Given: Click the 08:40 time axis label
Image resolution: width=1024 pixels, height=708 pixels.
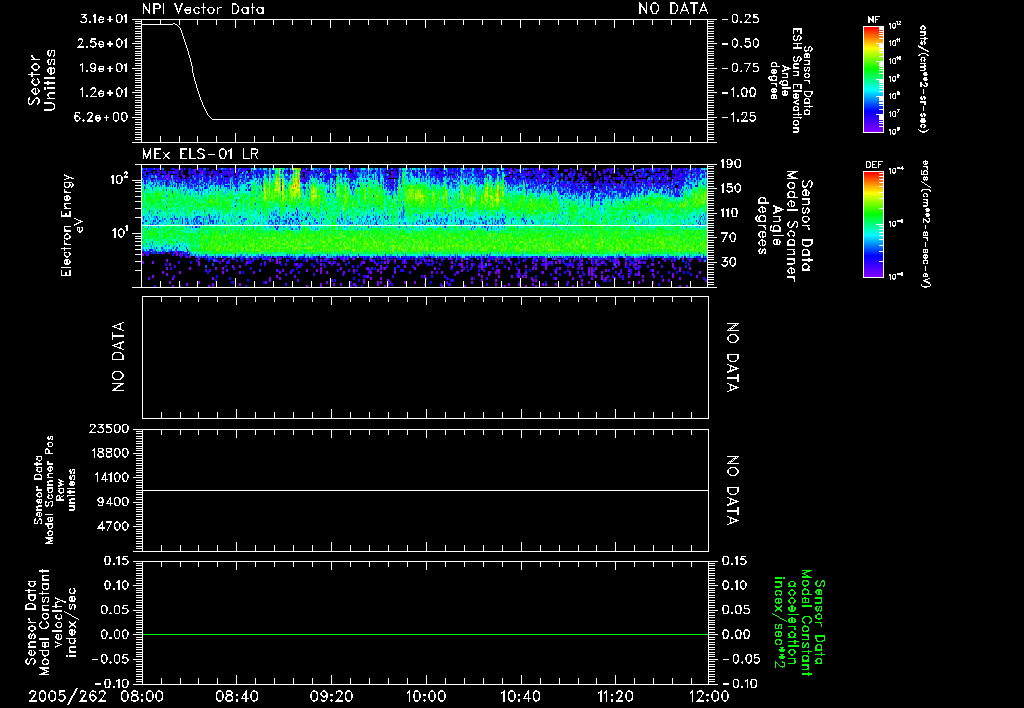Looking at the screenshot, I should pos(237,695).
